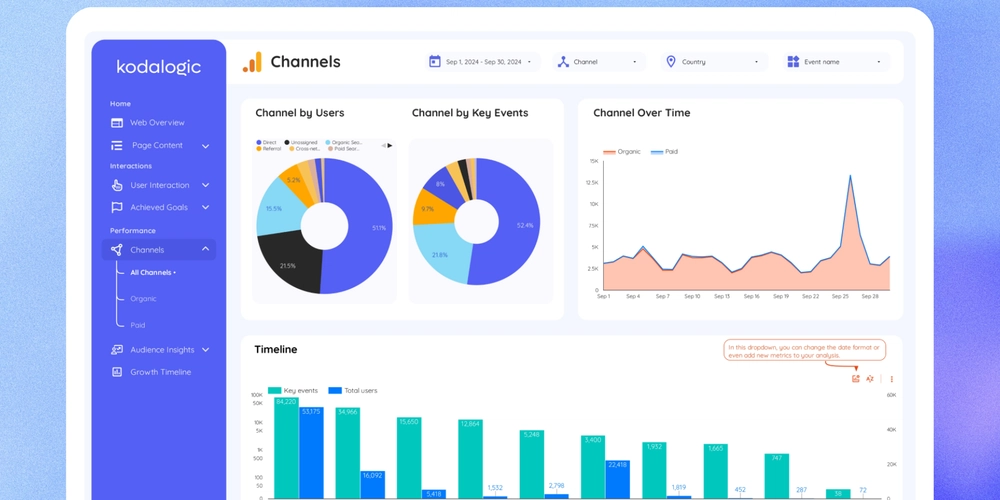Viewport: 1000px width, 500px height.
Task: Click the 53,175 total users bar
Action: (x=311, y=452)
